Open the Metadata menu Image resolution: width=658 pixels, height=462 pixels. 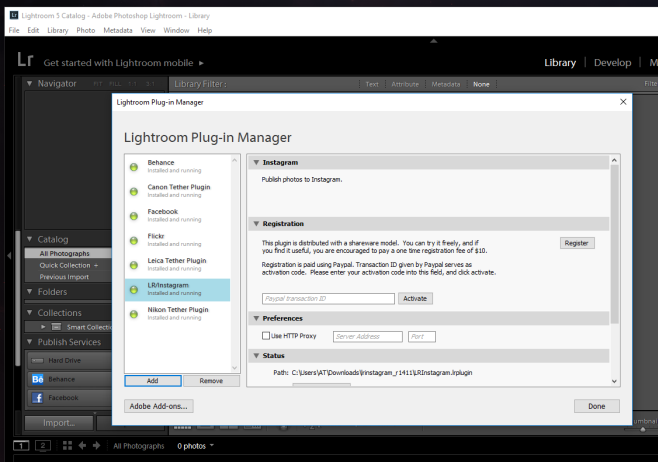click(x=118, y=30)
